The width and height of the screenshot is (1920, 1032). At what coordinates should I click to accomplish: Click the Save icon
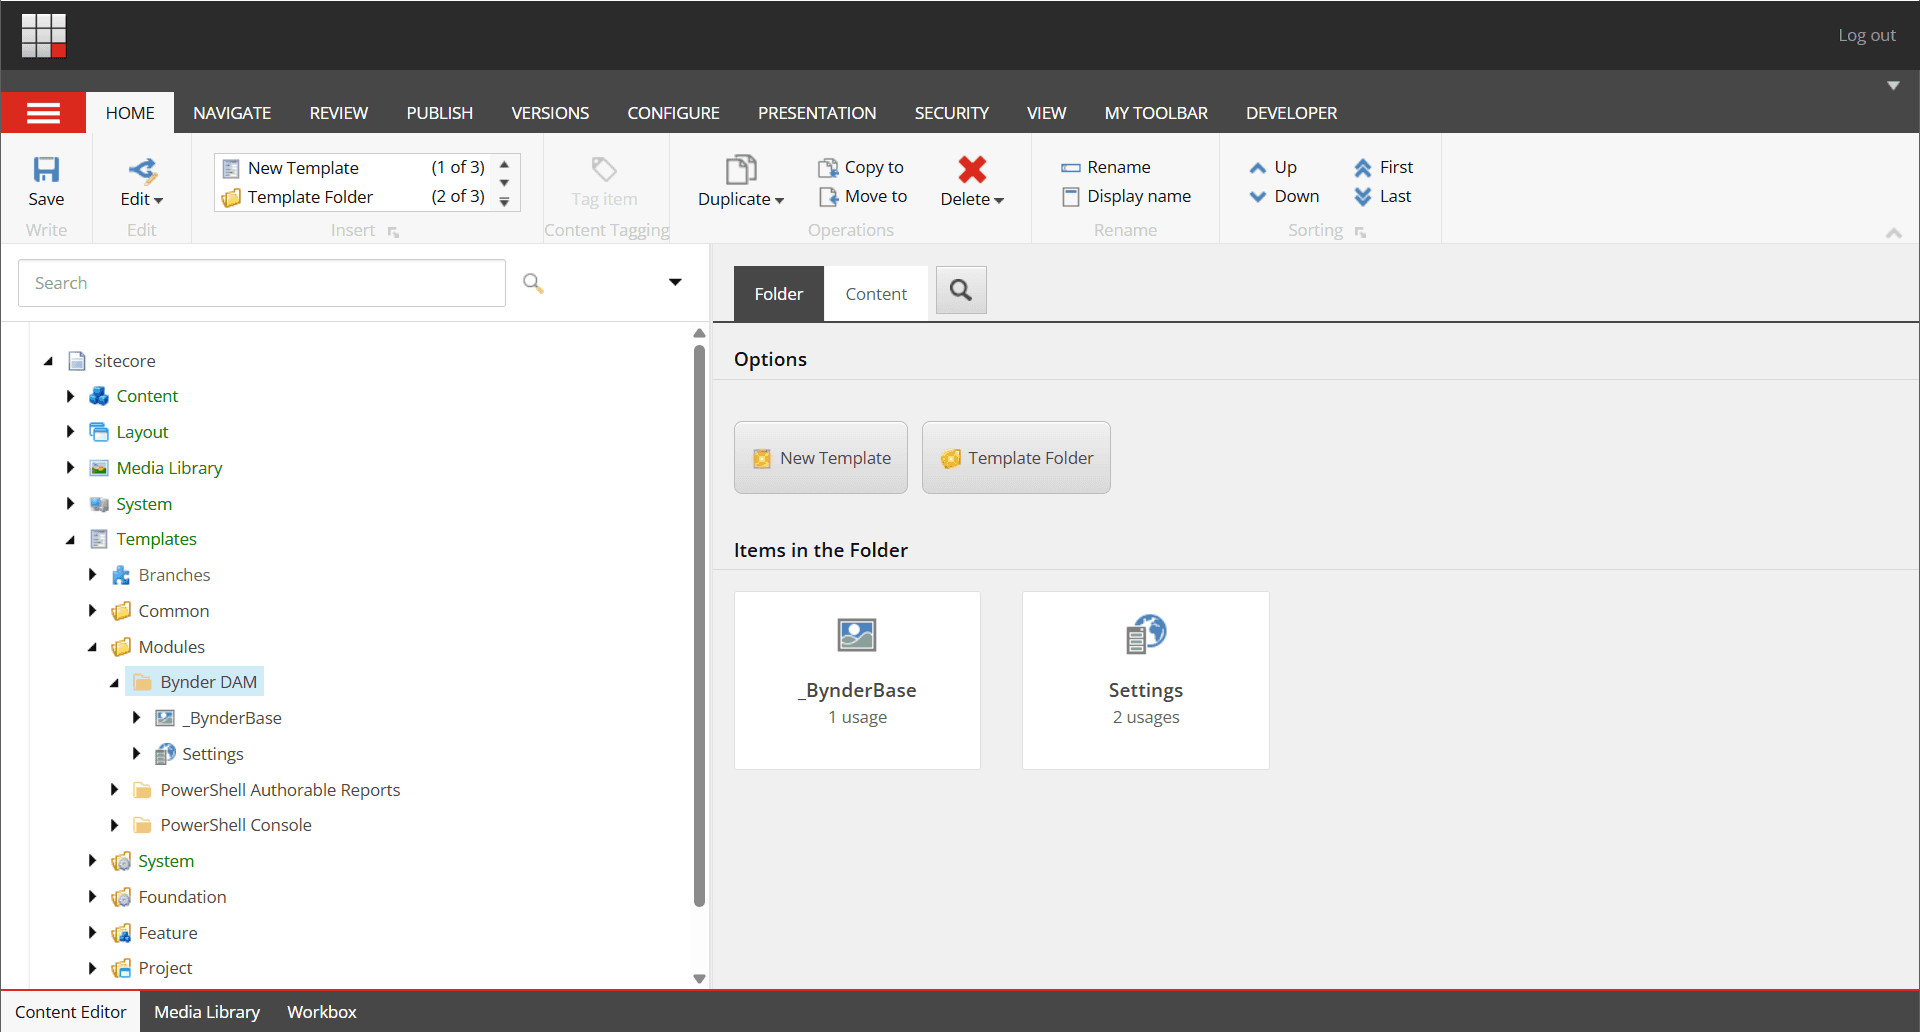coord(46,170)
